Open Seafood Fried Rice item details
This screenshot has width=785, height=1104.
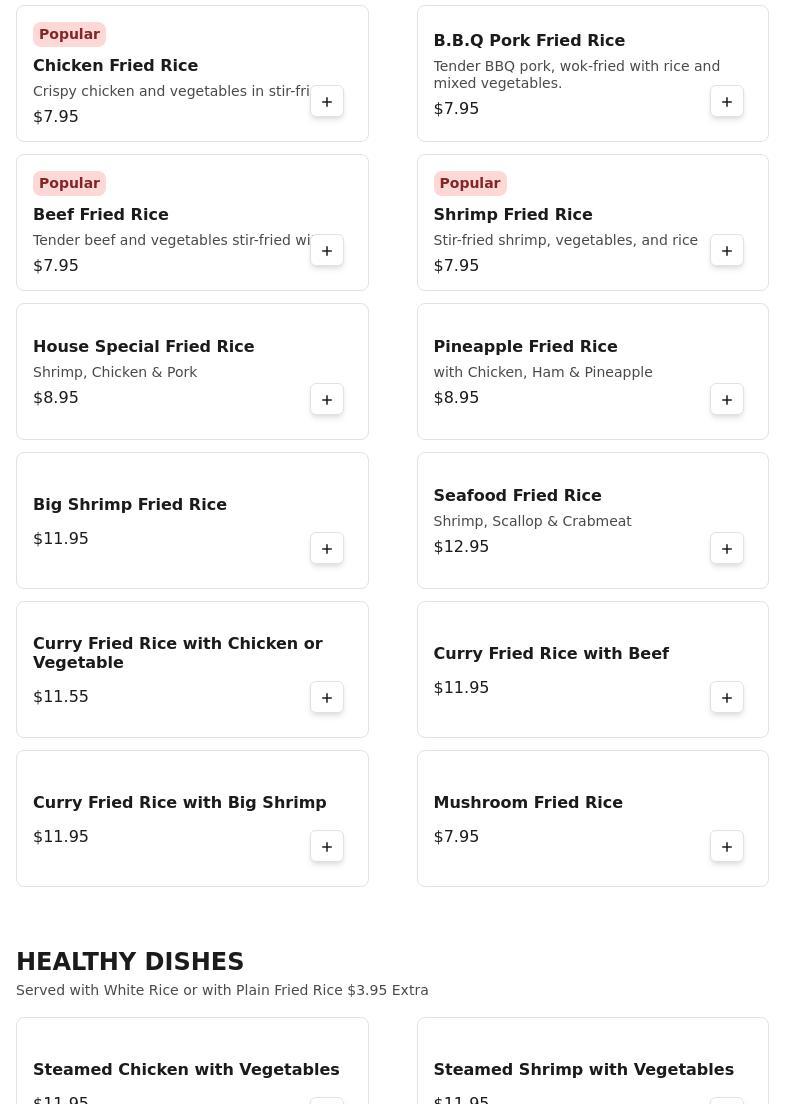[x=517, y=496]
